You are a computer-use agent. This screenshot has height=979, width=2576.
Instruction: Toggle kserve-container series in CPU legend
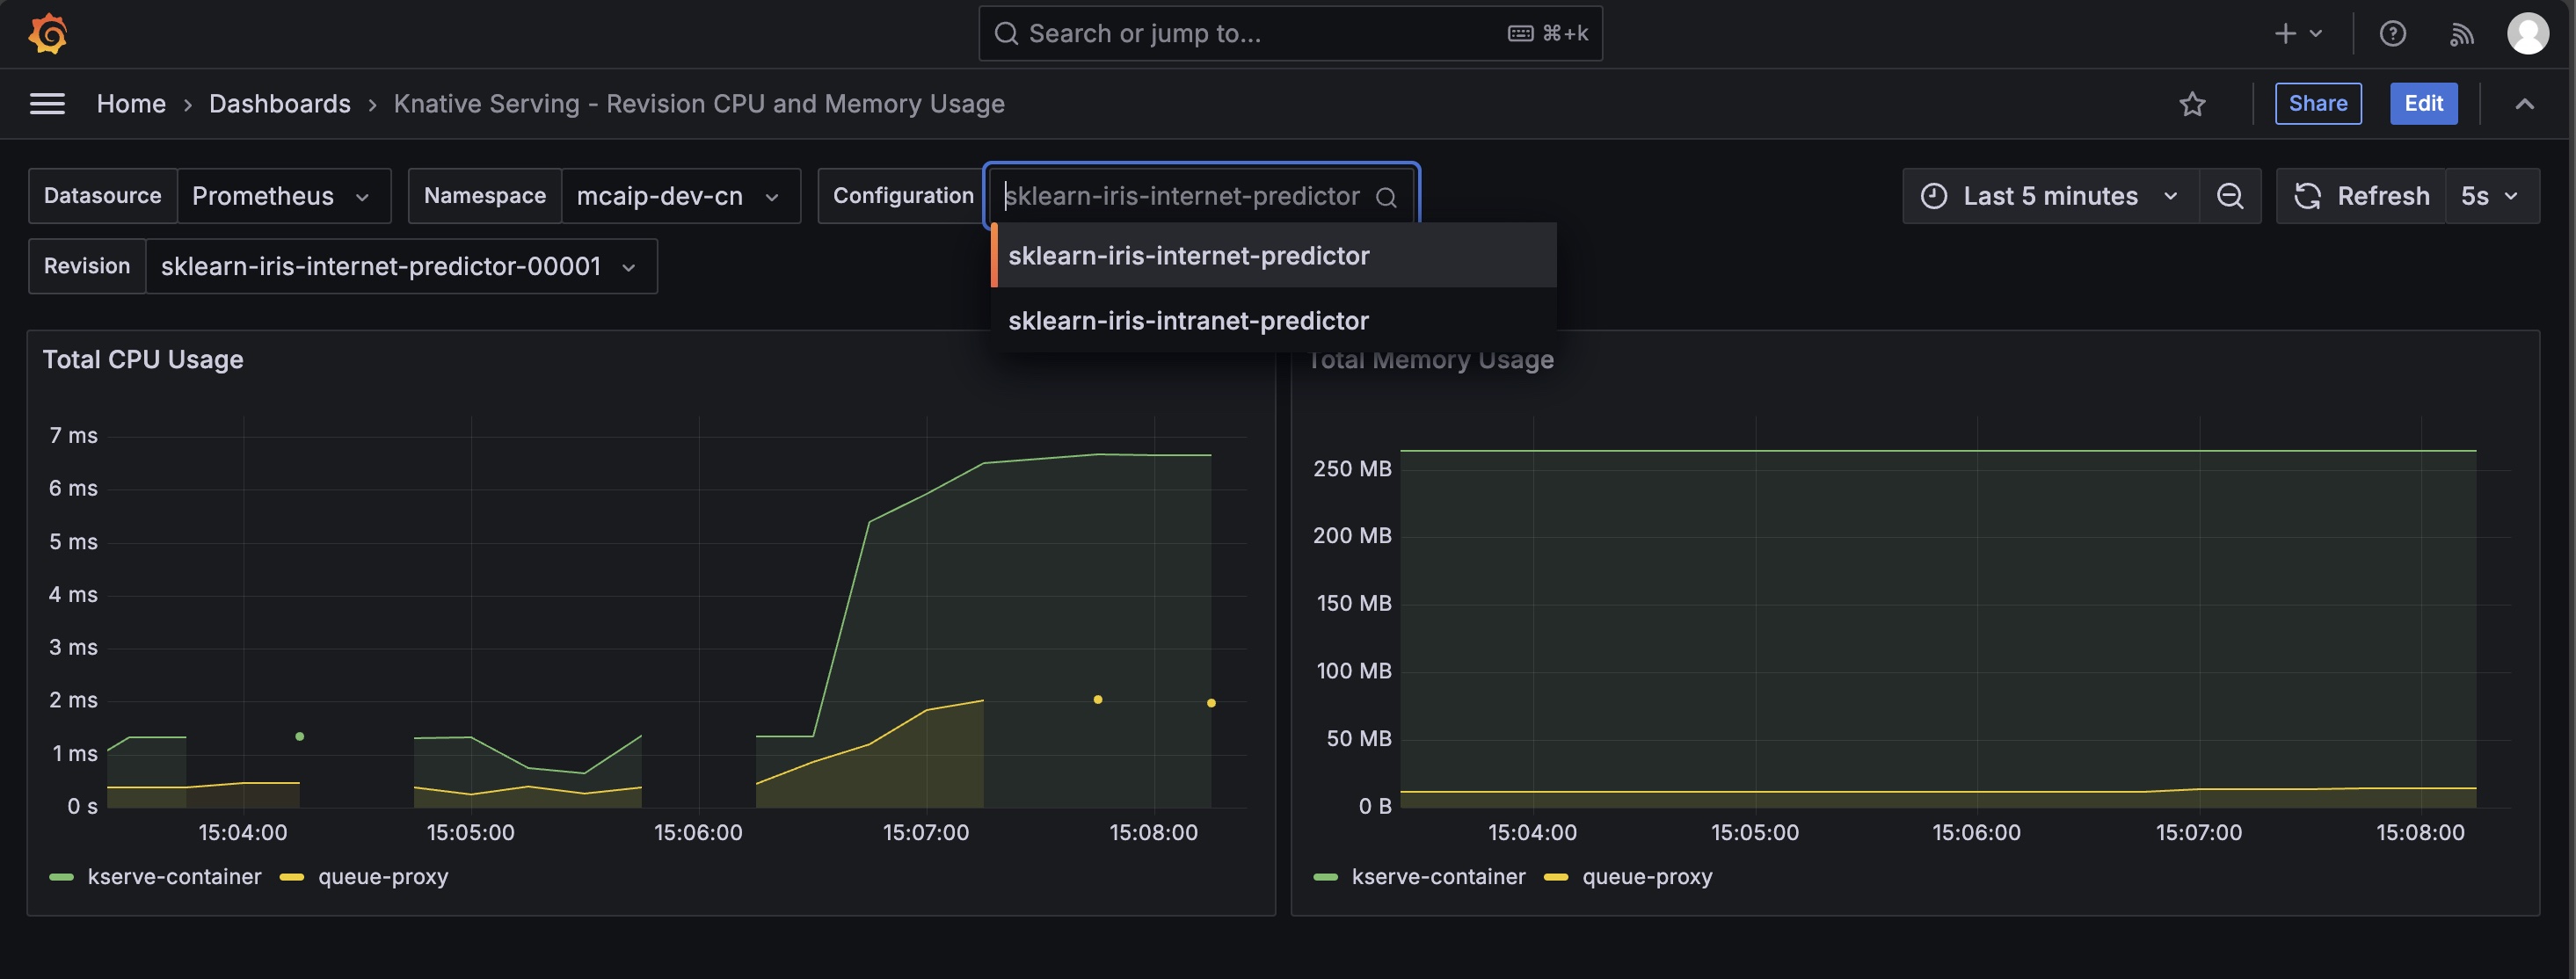[x=174, y=877]
